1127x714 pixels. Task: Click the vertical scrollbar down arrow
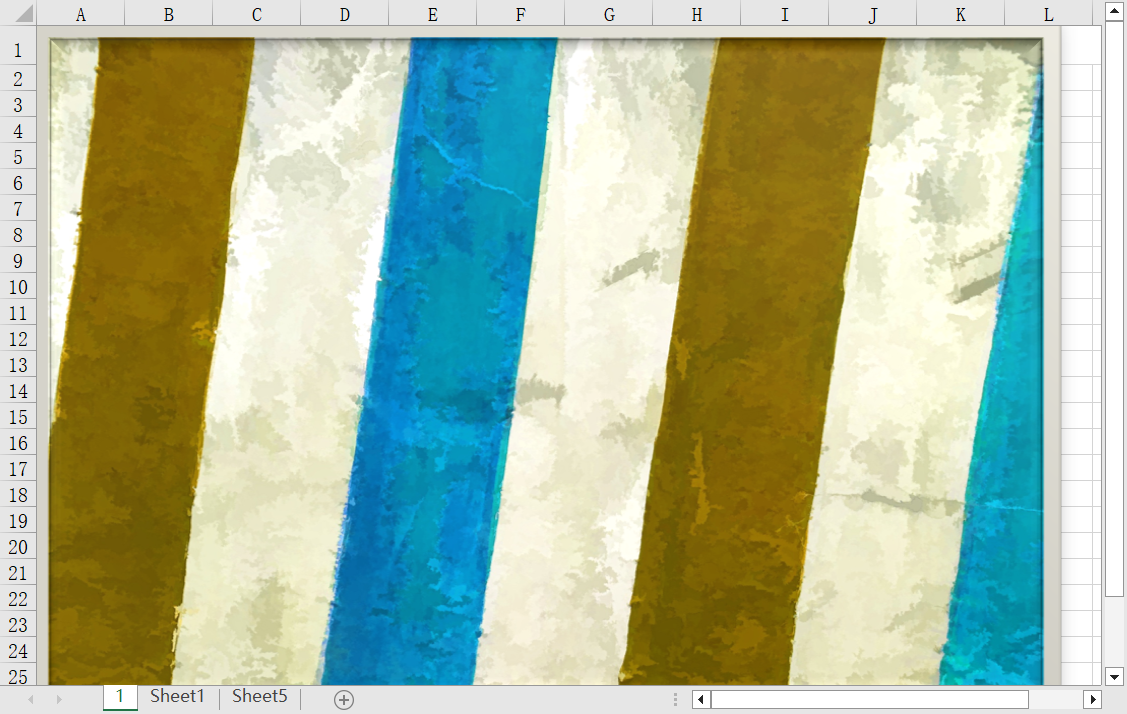tap(1114, 677)
